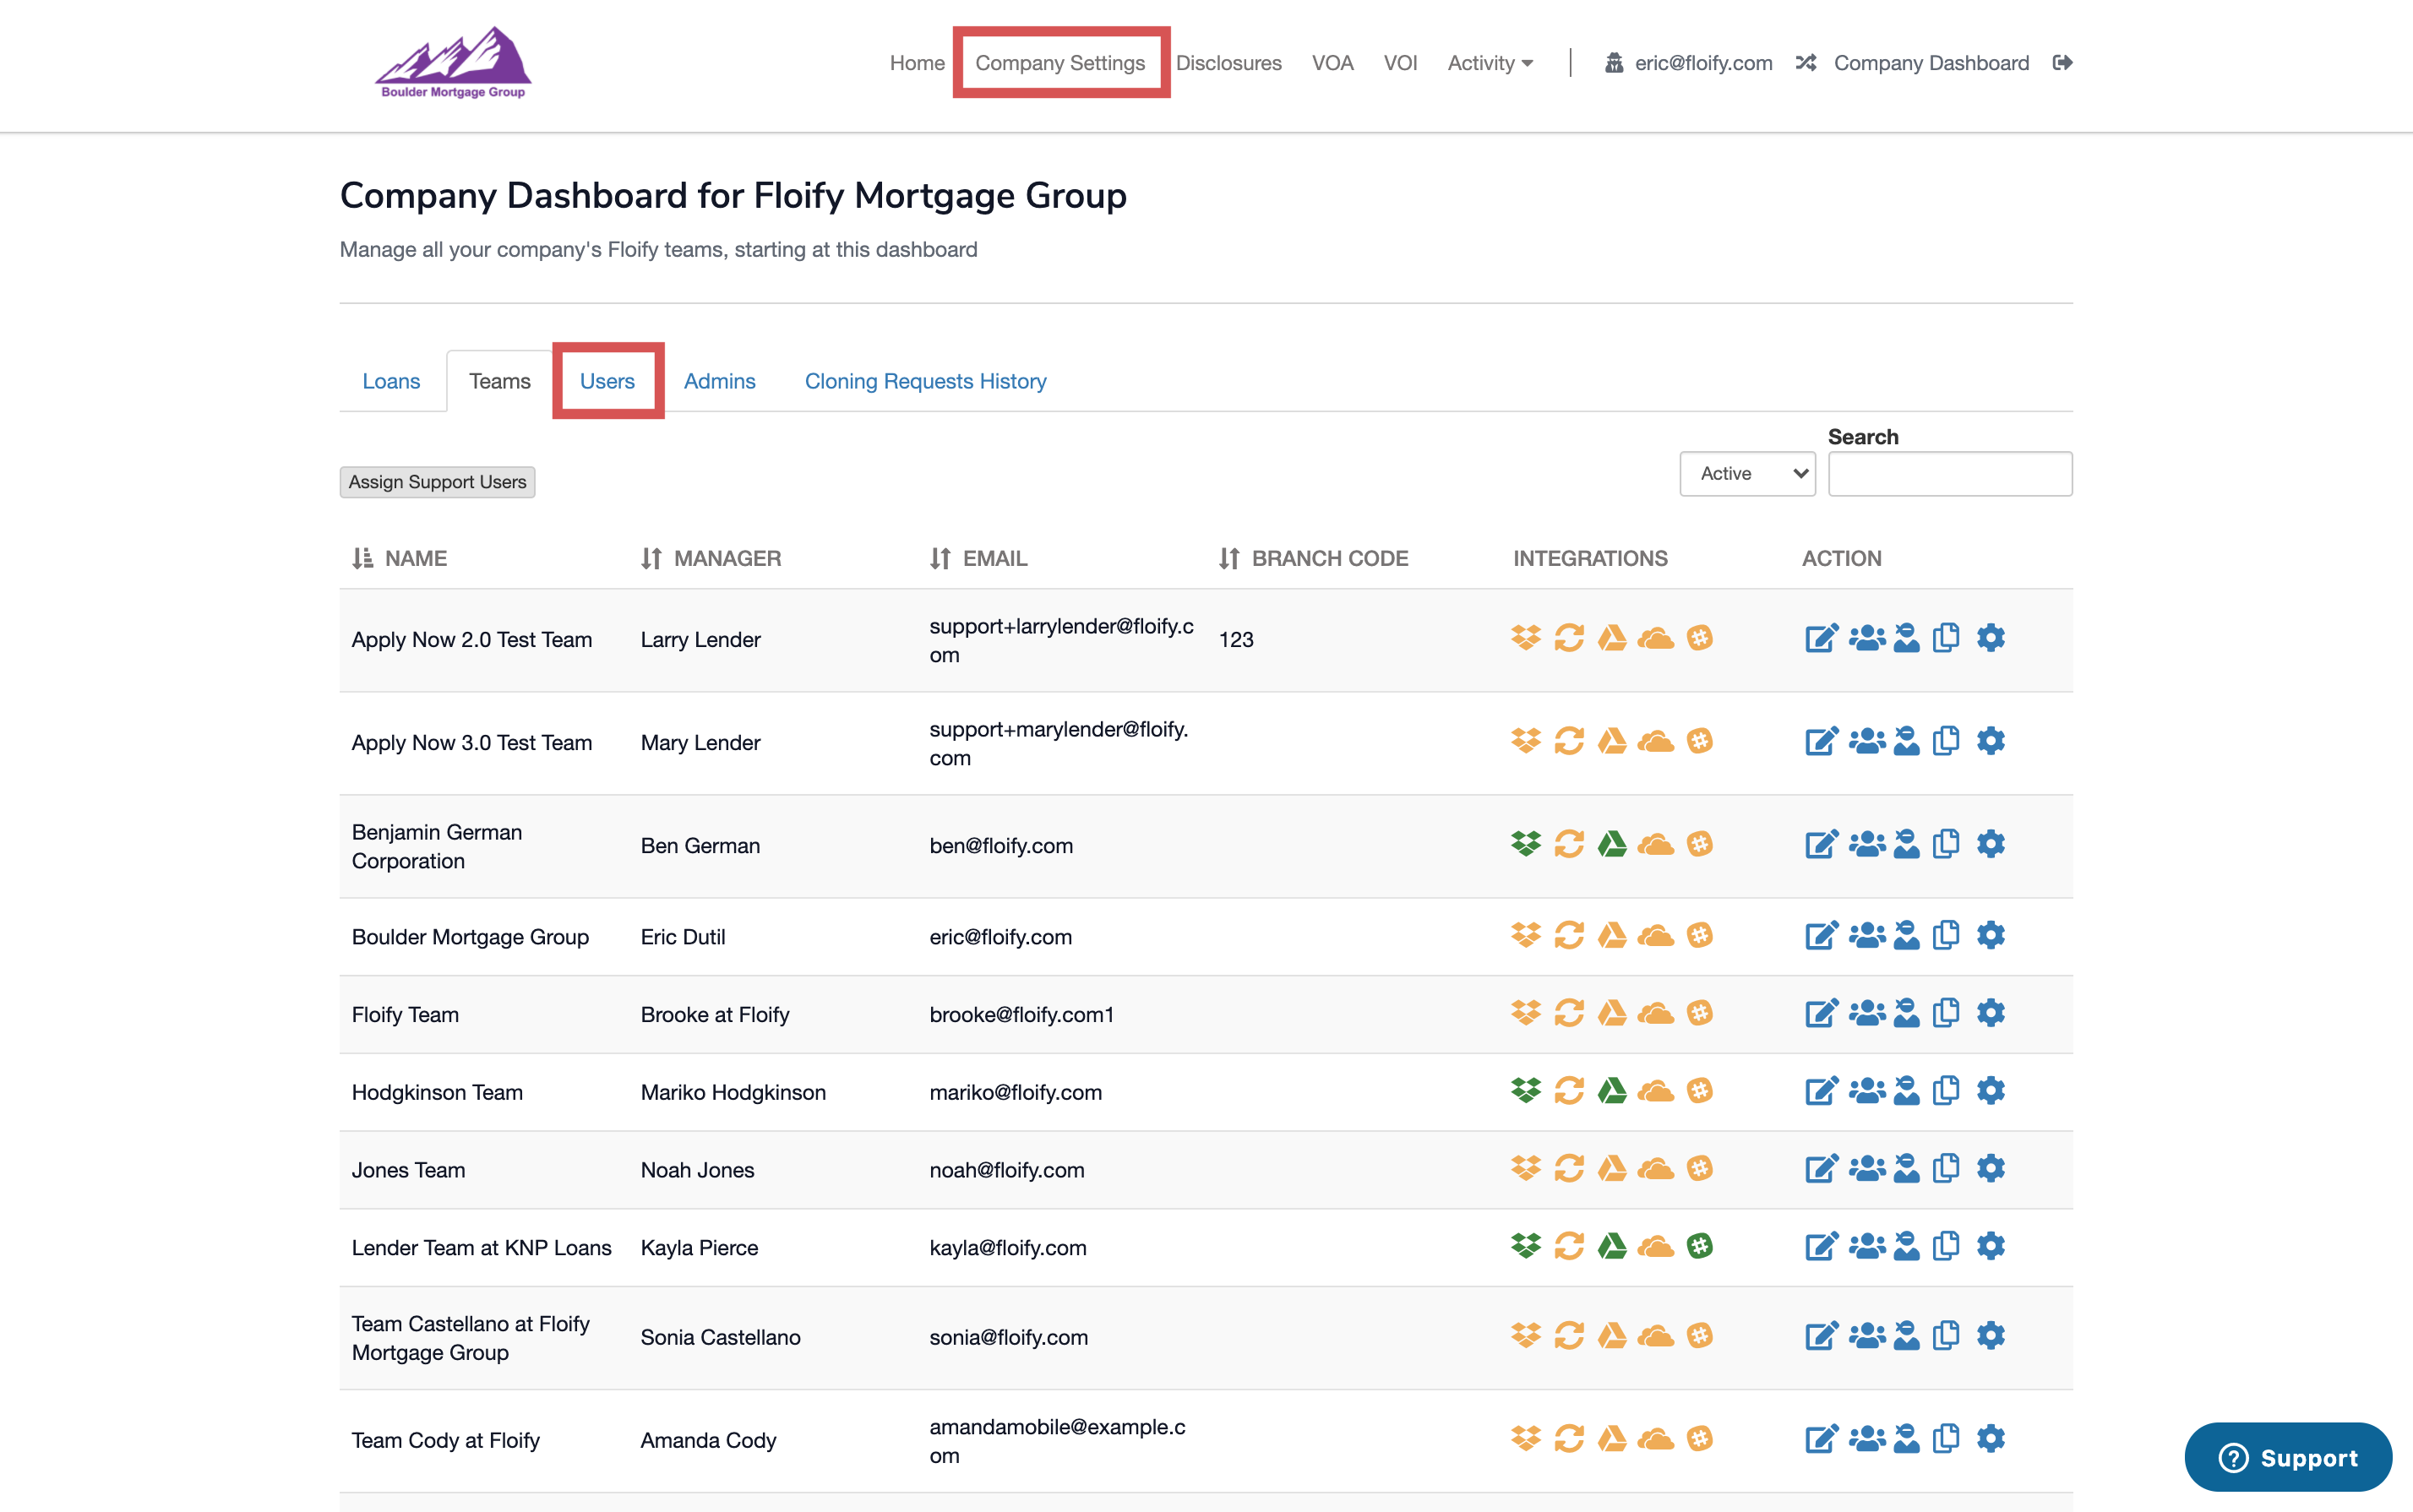Open Company Settings in navigation
This screenshot has height=1512, width=2413.
point(1060,63)
